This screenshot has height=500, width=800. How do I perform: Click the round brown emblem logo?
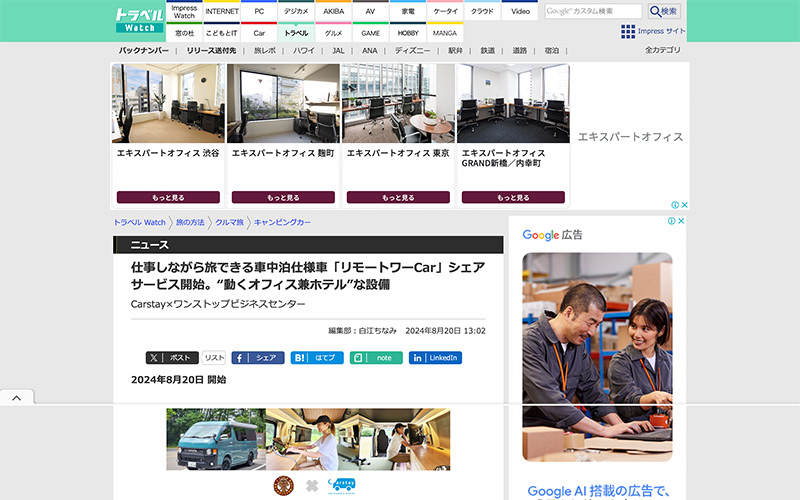[x=284, y=486]
